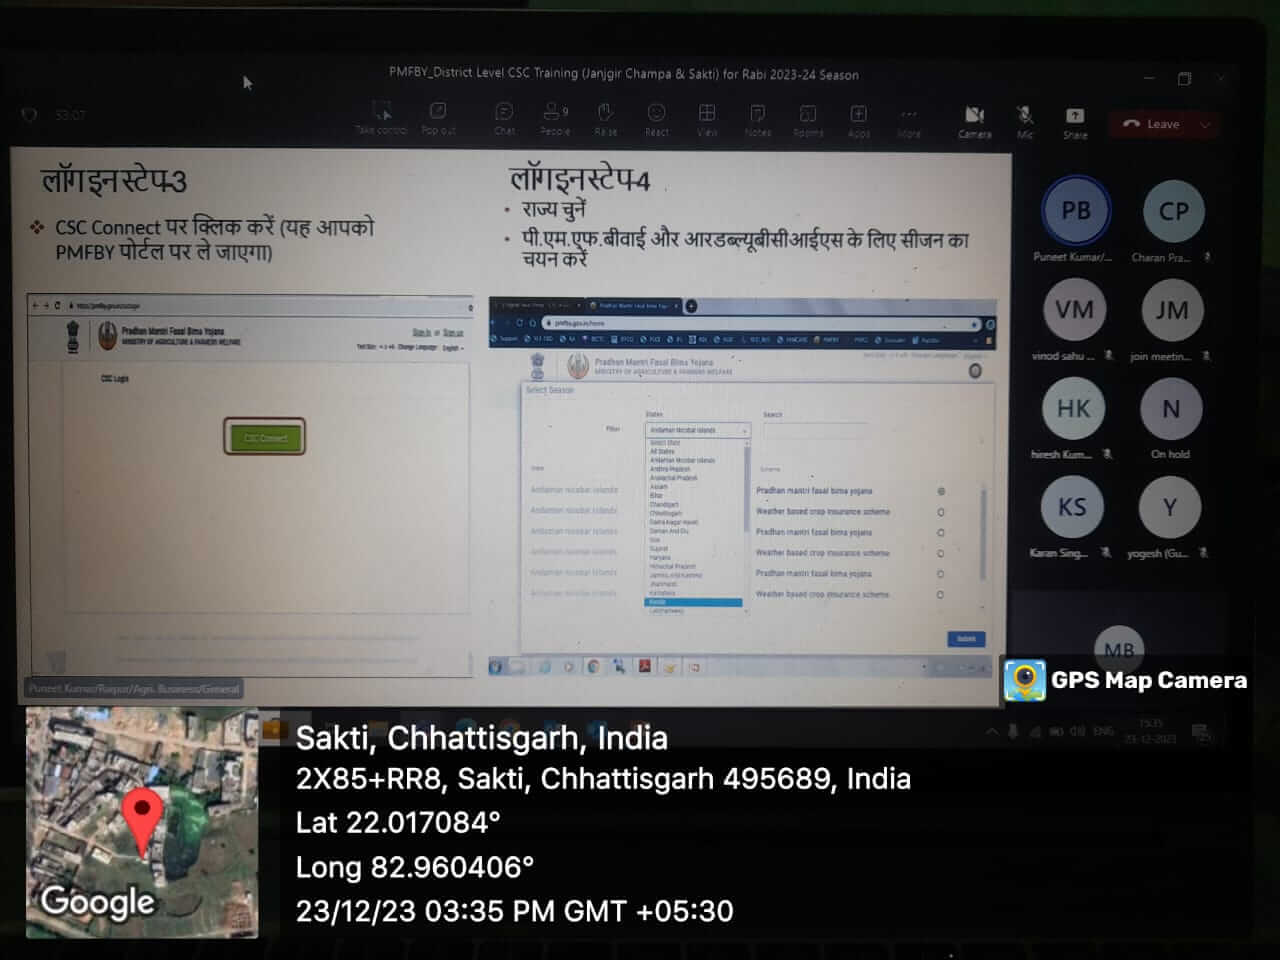Click Take control of shared screen
The image size is (1280, 960).
click(x=381, y=116)
